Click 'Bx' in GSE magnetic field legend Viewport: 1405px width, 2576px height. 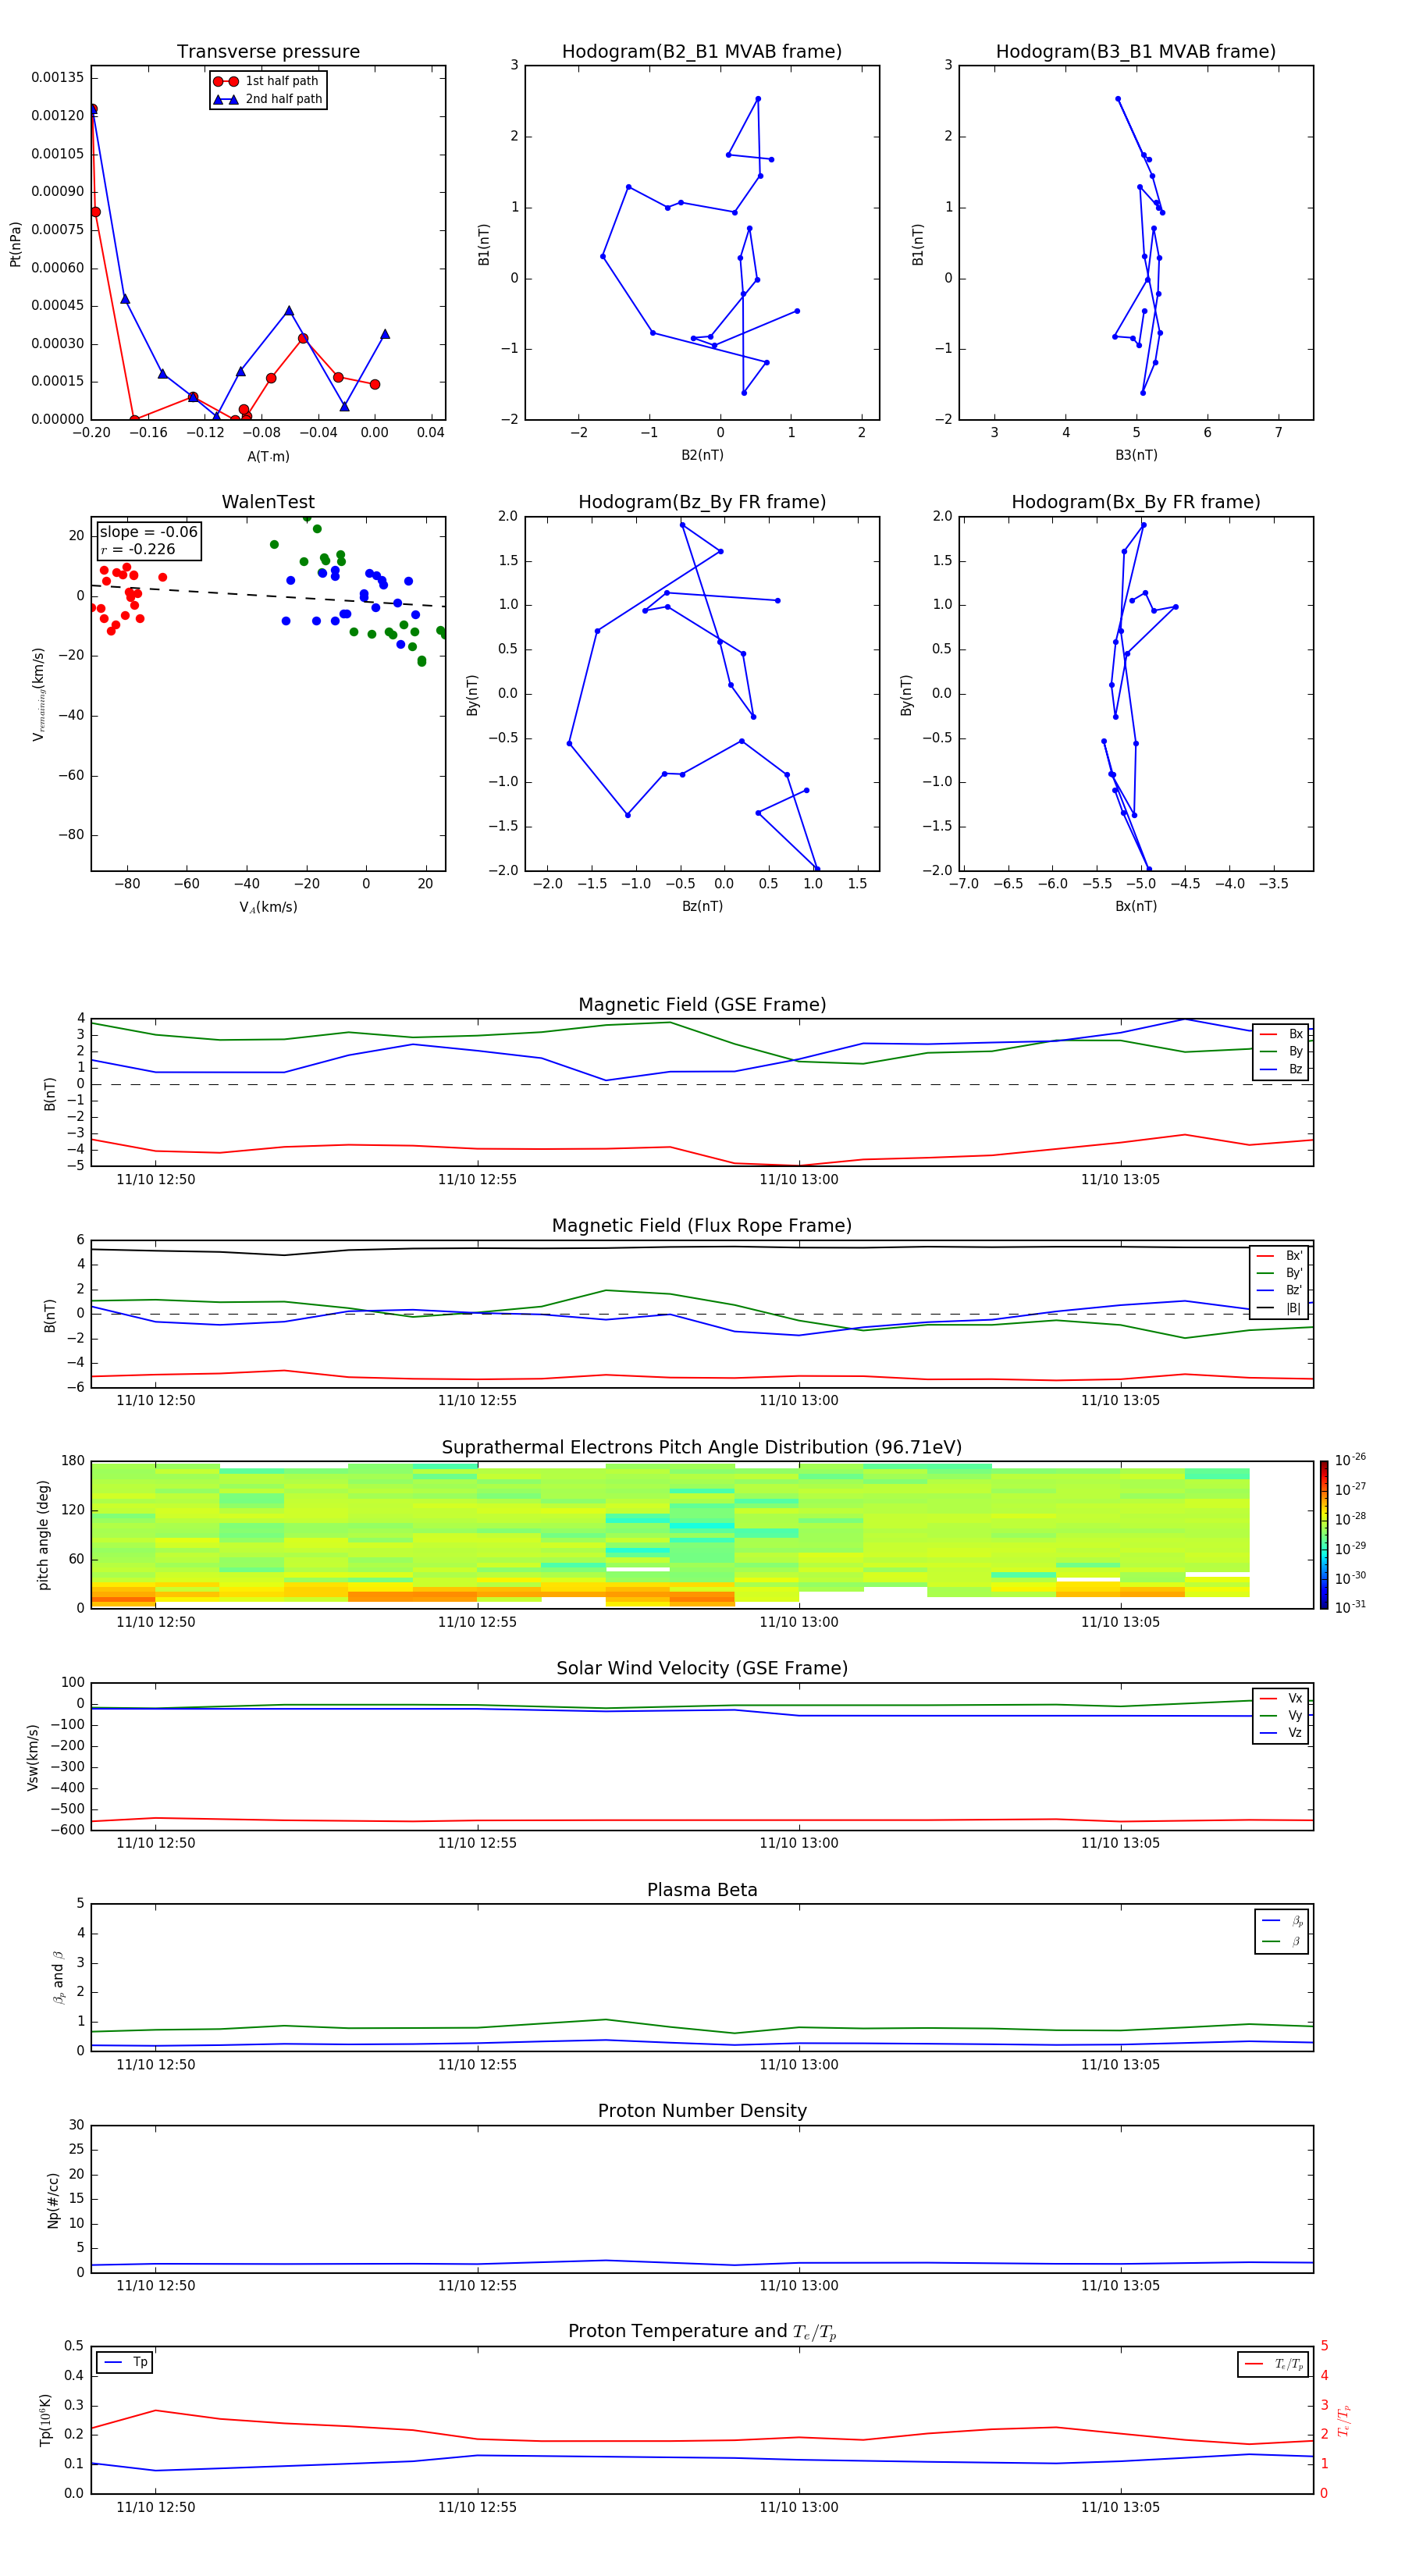[1295, 1034]
